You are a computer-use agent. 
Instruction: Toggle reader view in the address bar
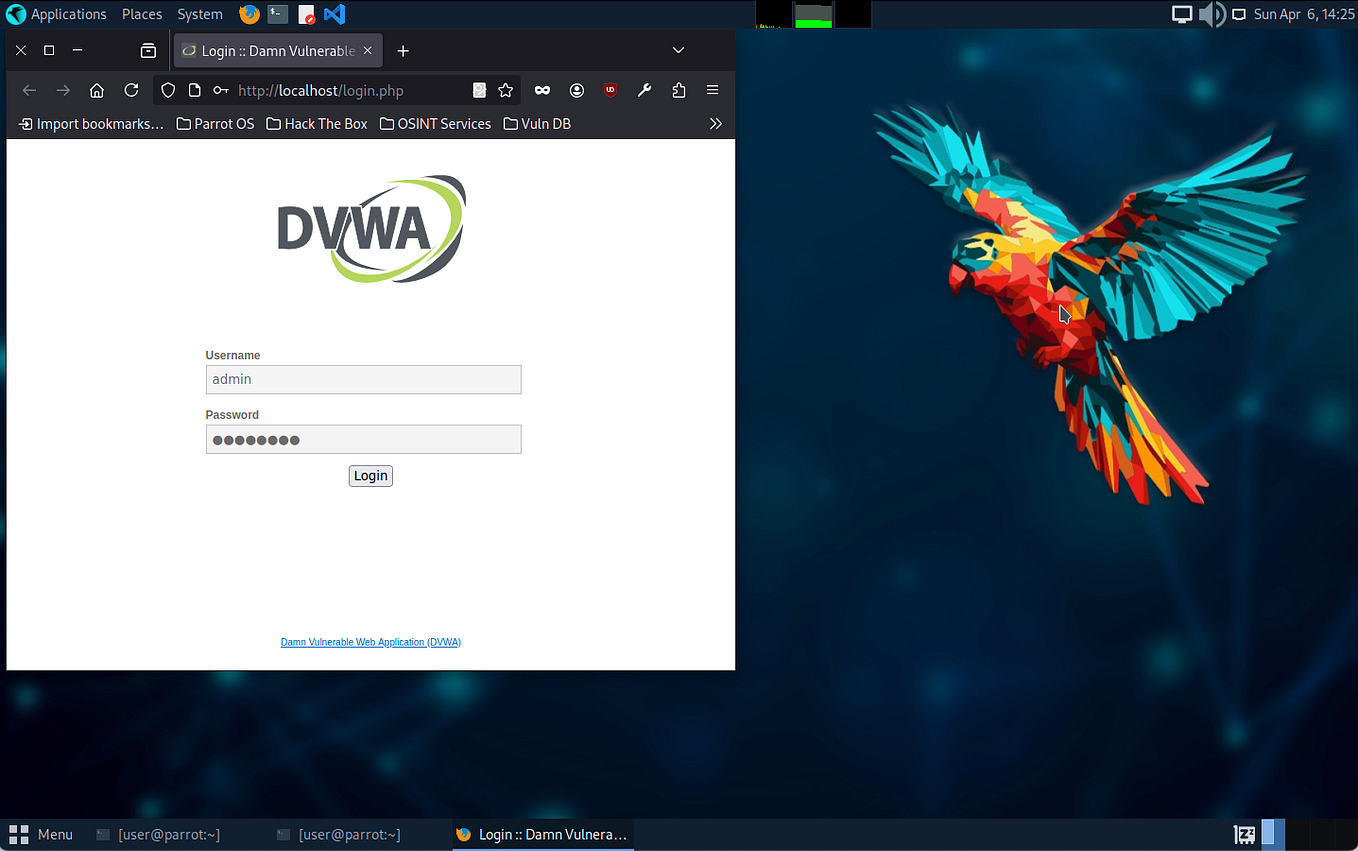coord(479,90)
